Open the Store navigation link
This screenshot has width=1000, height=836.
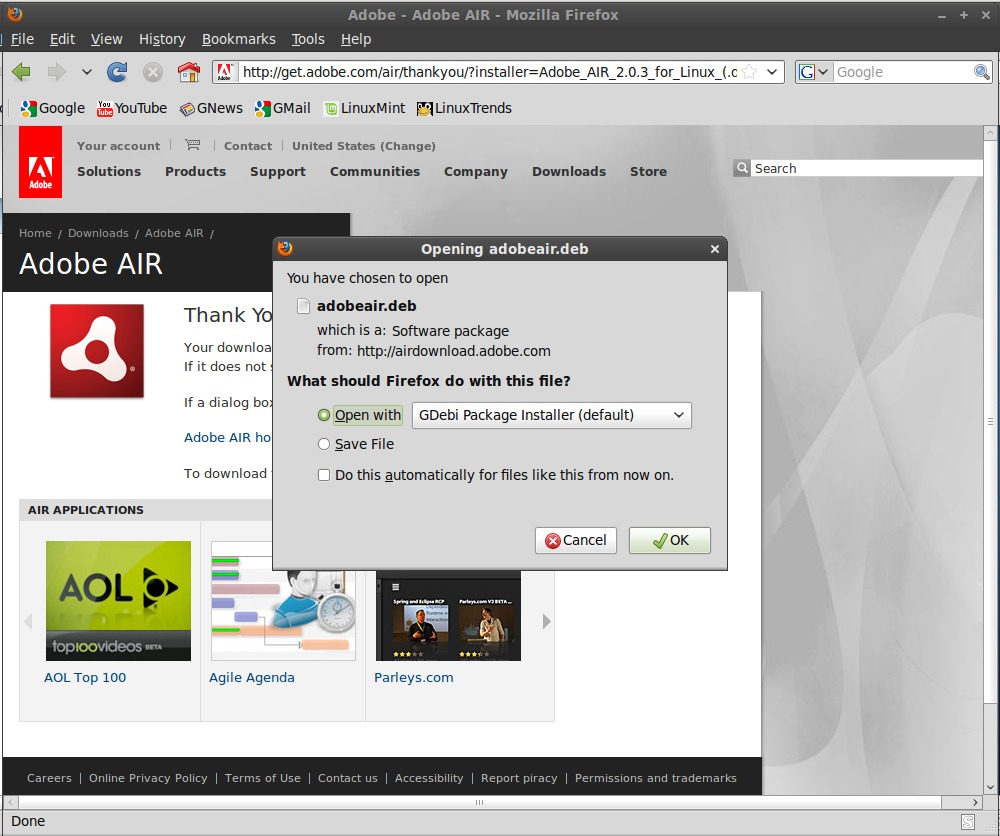[x=649, y=172]
